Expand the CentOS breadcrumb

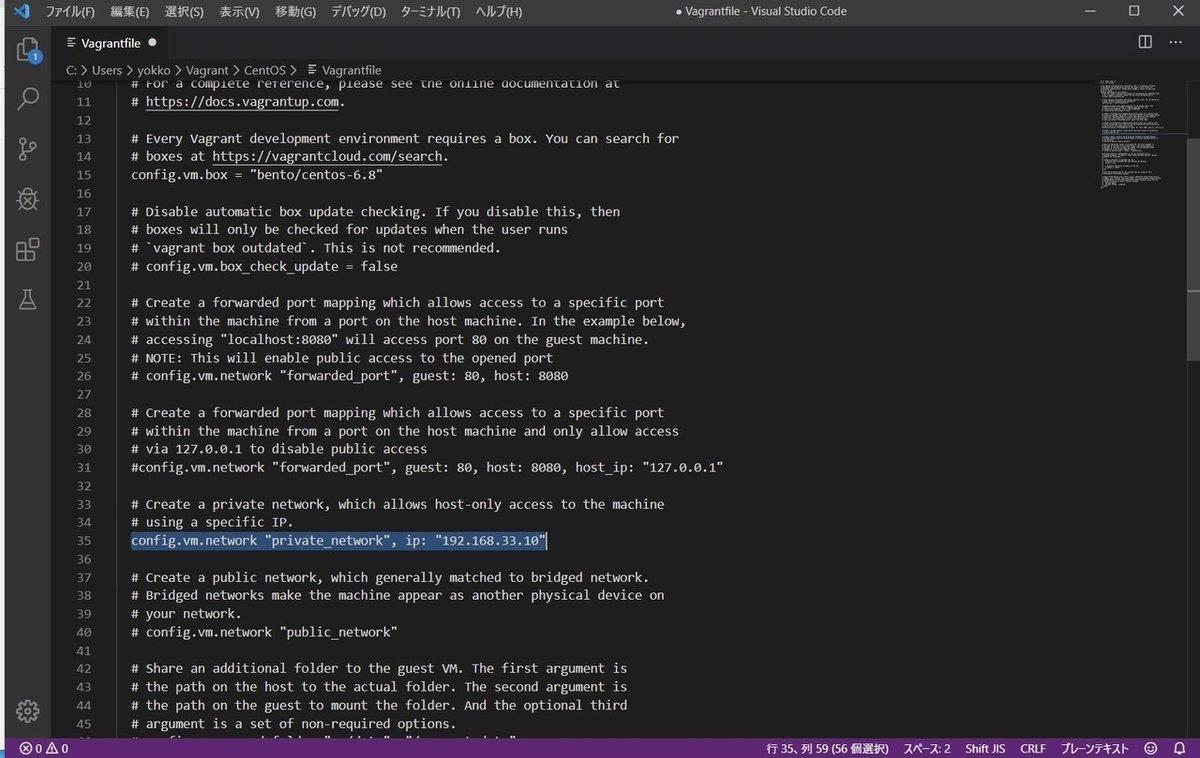click(265, 70)
